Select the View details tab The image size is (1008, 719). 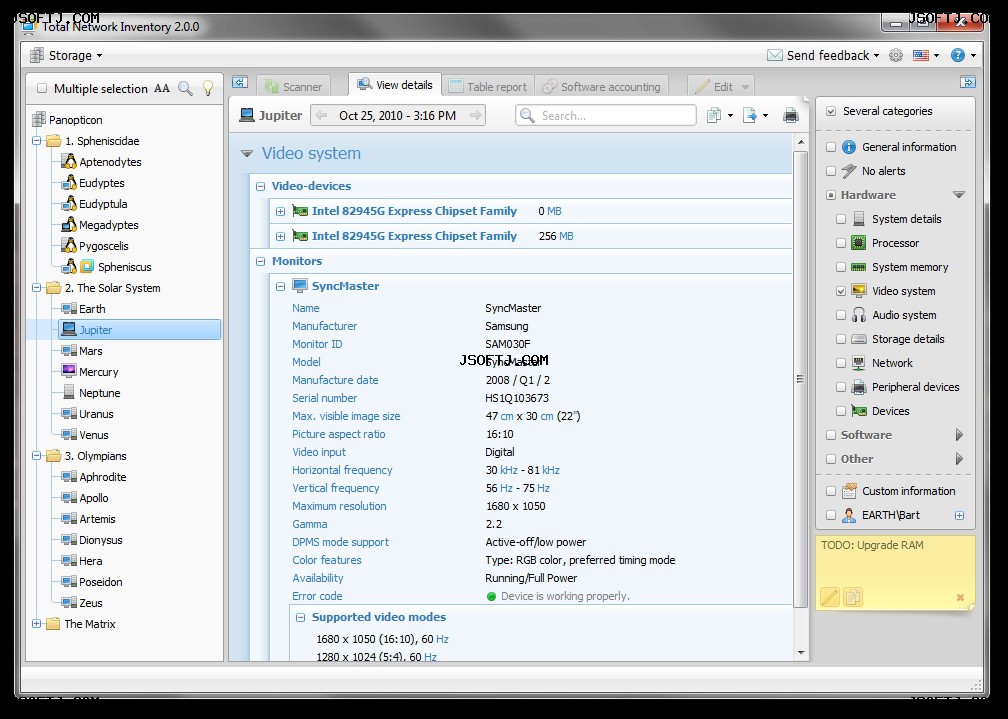pyautogui.click(x=395, y=85)
